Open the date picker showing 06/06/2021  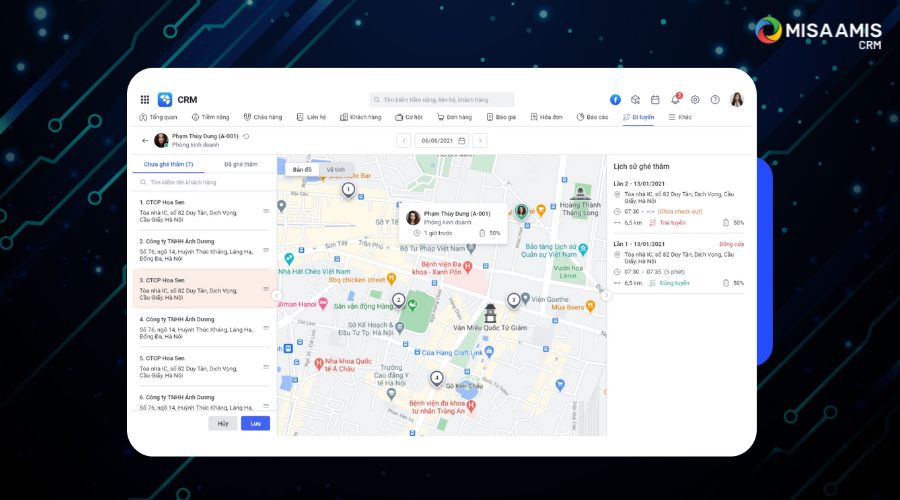click(x=442, y=141)
